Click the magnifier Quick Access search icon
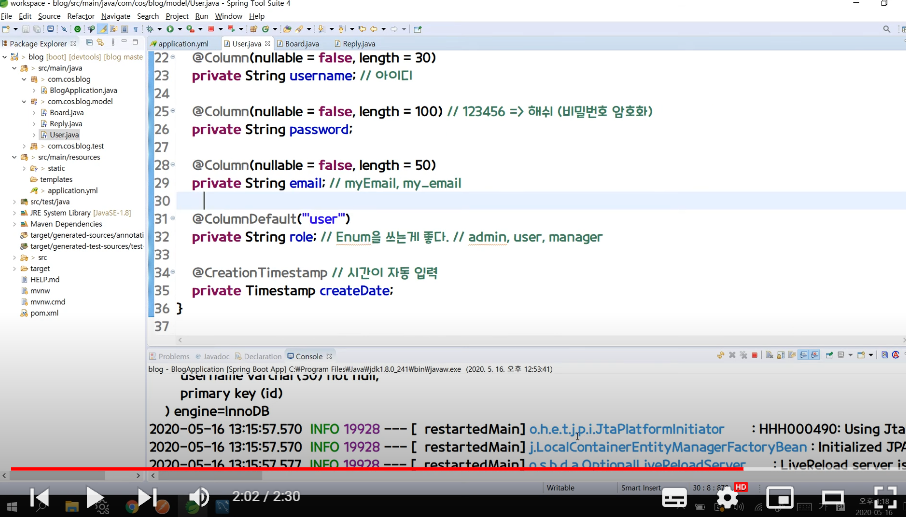Image resolution: width=906 pixels, height=517 pixels. click(x=886, y=29)
